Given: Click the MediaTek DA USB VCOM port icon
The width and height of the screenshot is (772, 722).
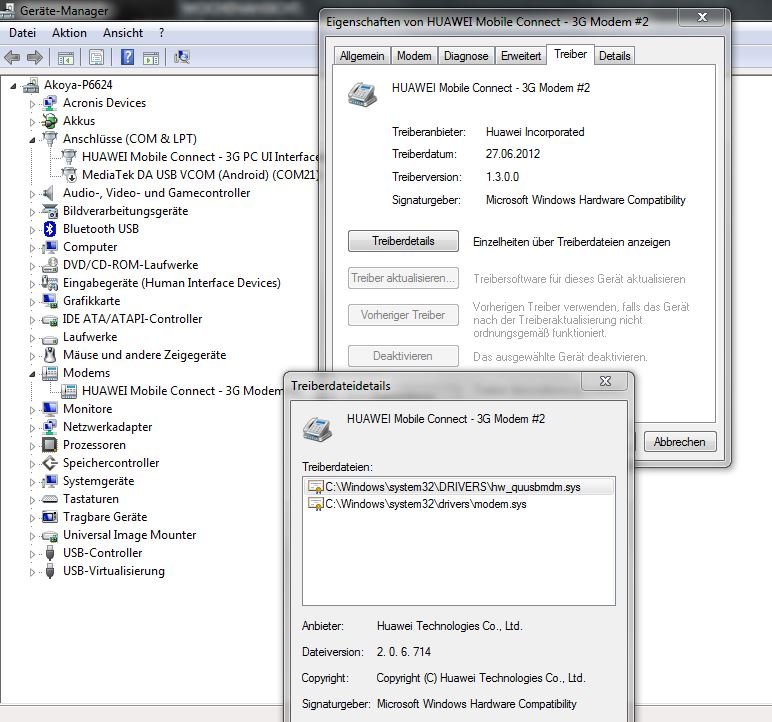Looking at the screenshot, I should coord(69,175).
